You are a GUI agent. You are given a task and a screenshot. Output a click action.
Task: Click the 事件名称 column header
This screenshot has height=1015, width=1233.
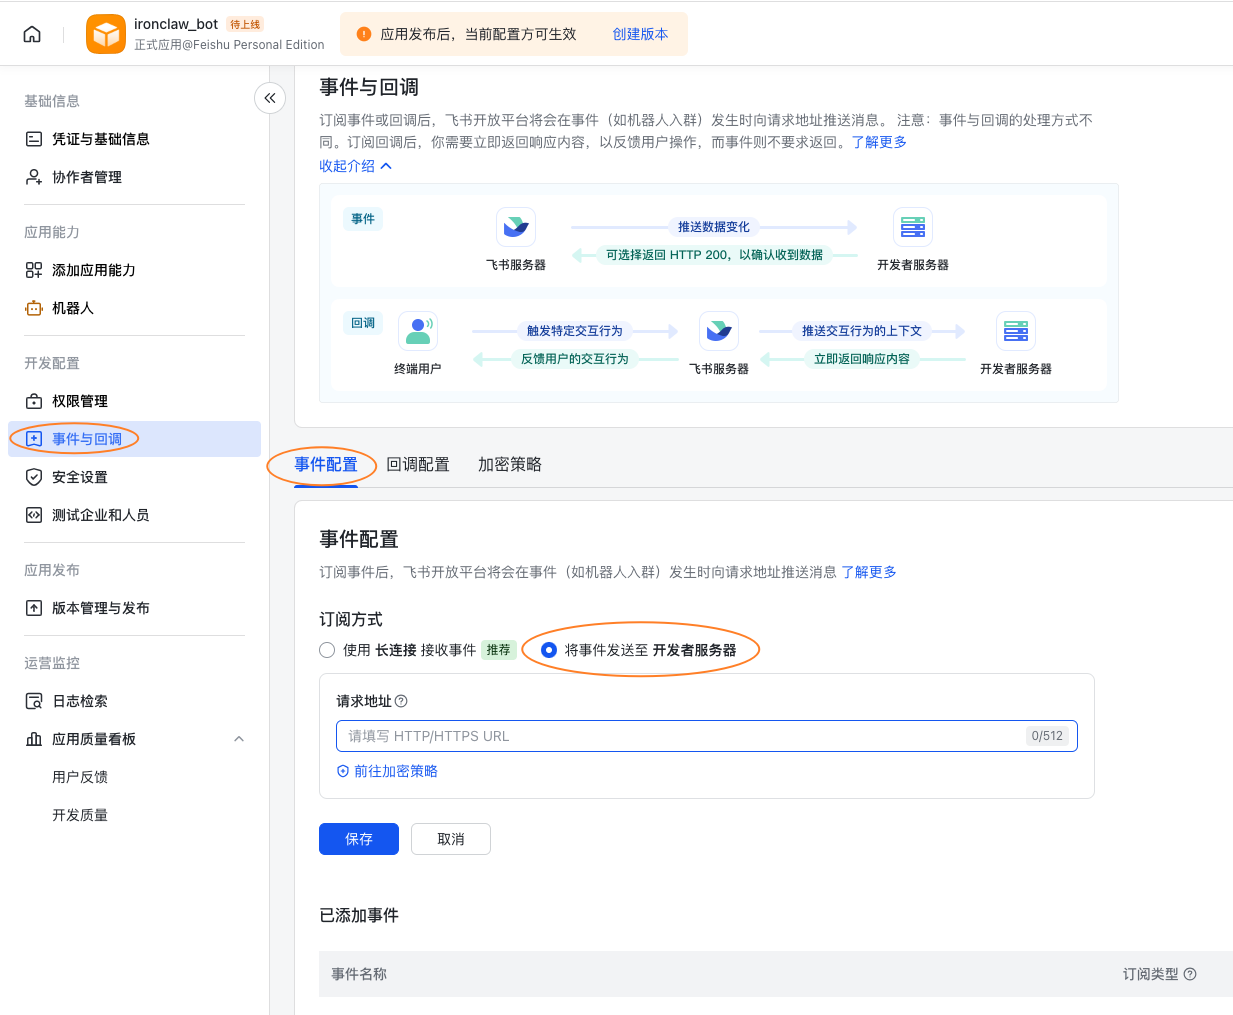click(x=359, y=974)
